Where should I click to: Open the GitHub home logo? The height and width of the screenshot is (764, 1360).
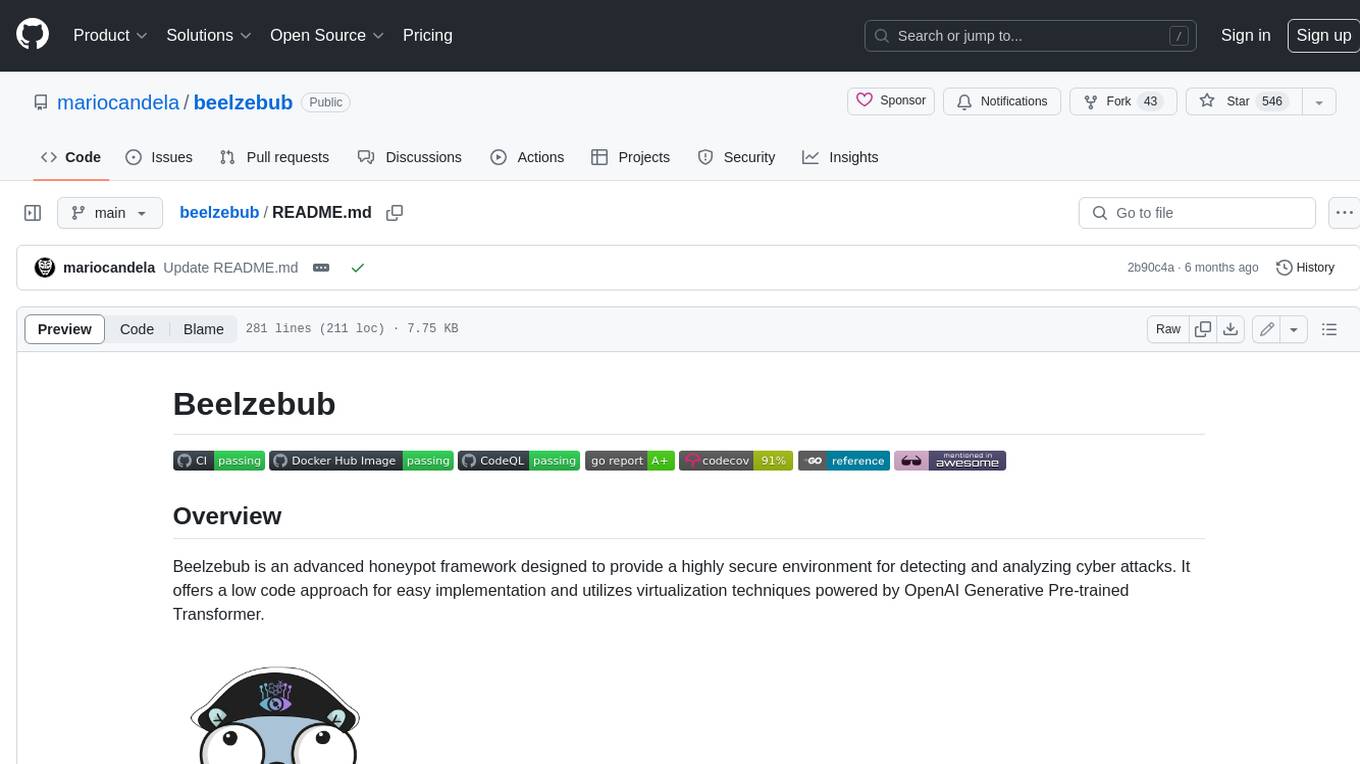pos(32,35)
